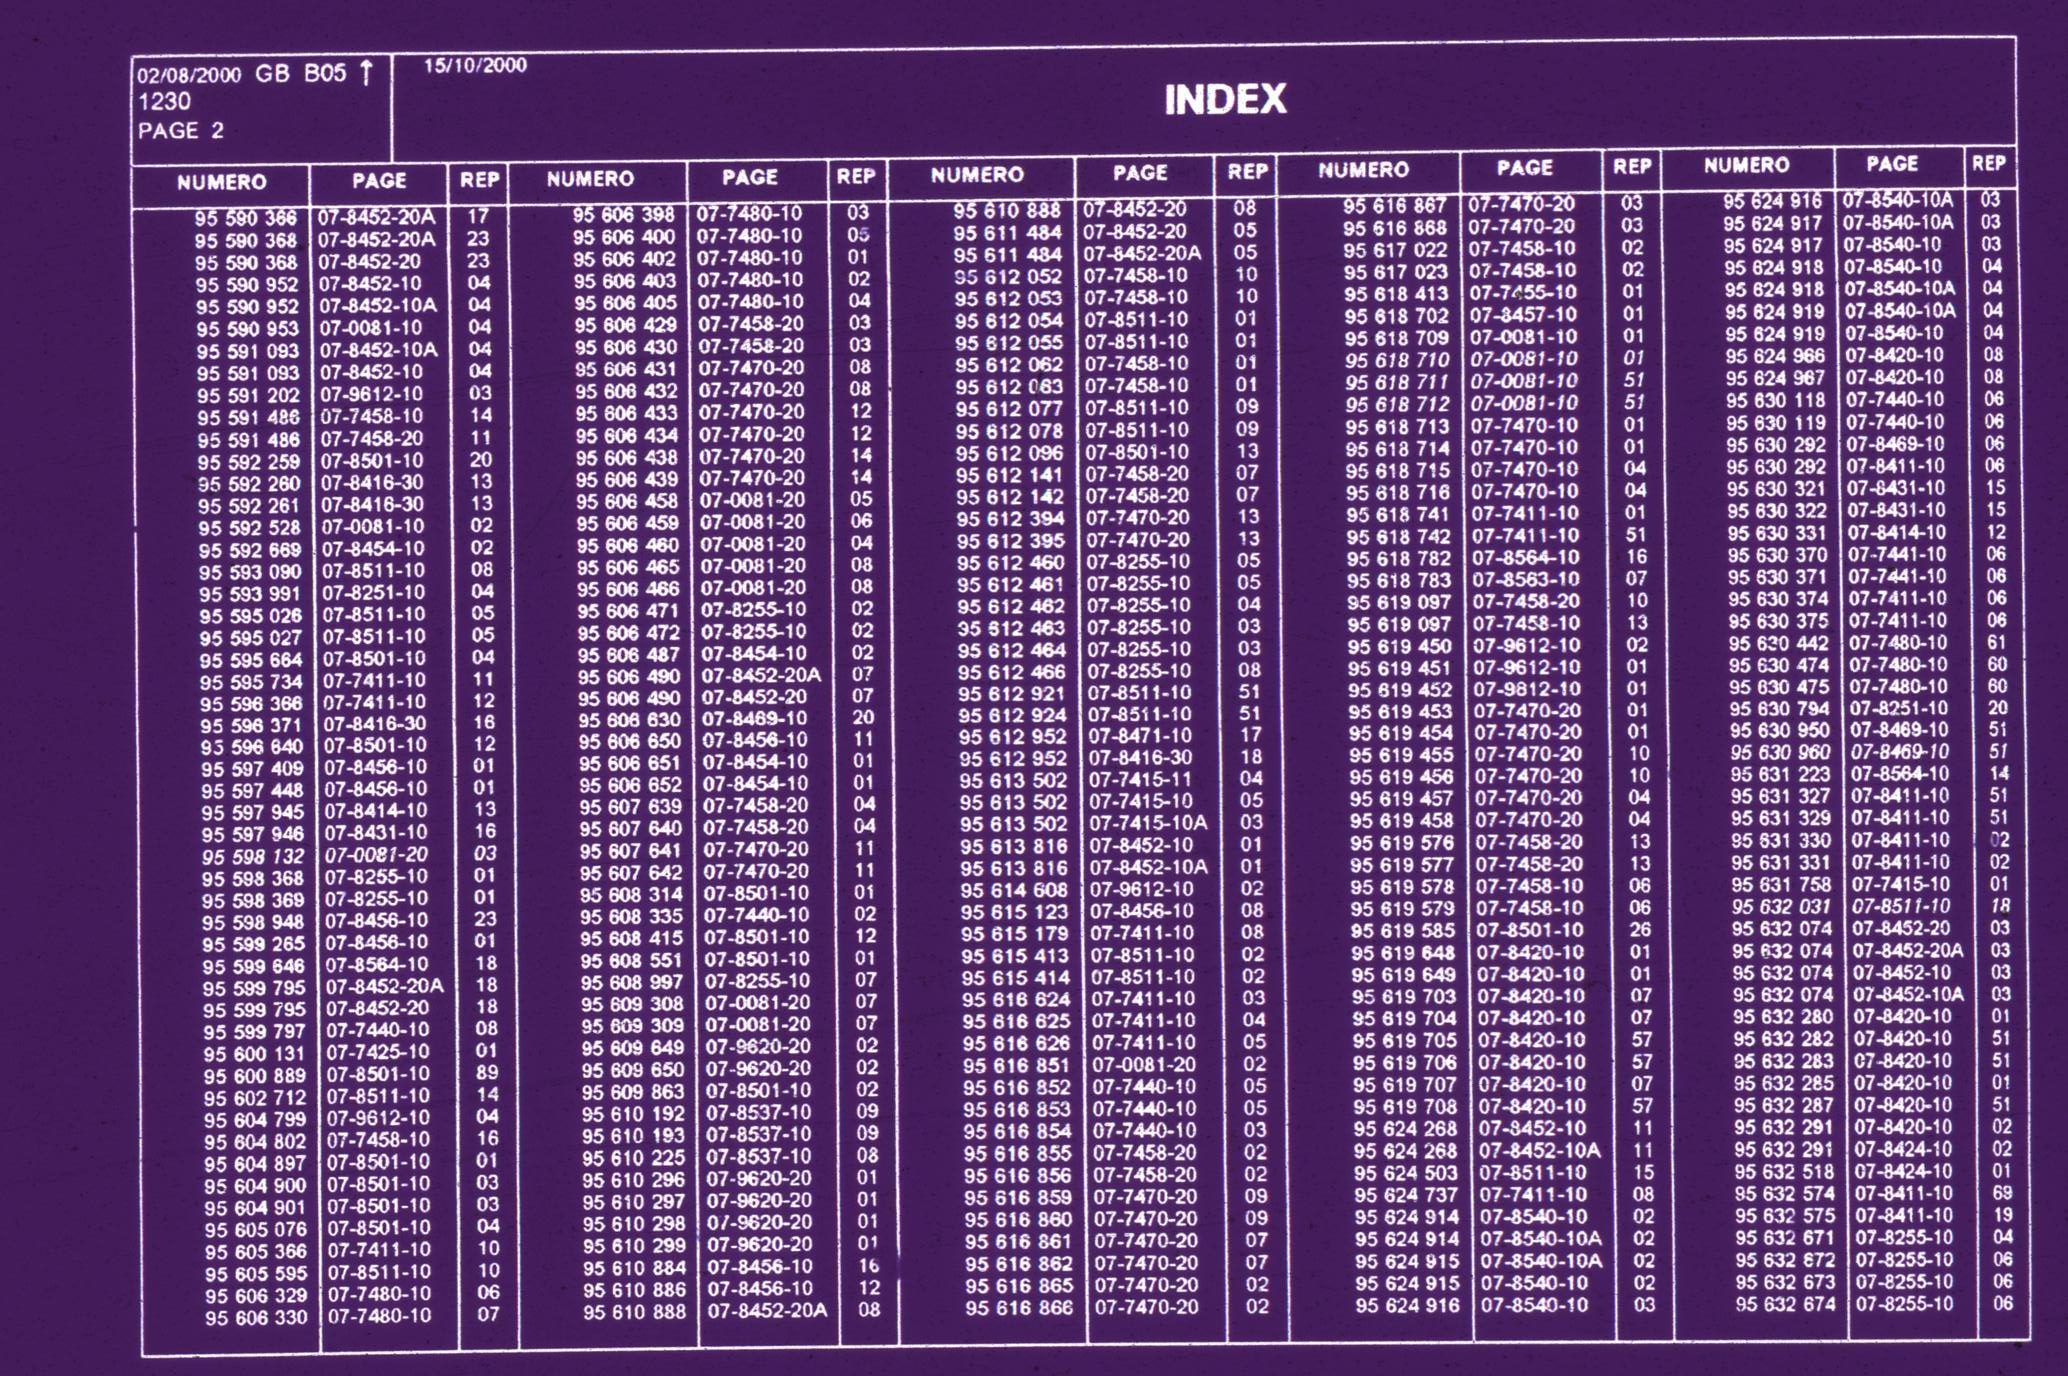Select numero 95 606 429
Image resolution: width=2068 pixels, height=1376 pixels.
(625, 325)
